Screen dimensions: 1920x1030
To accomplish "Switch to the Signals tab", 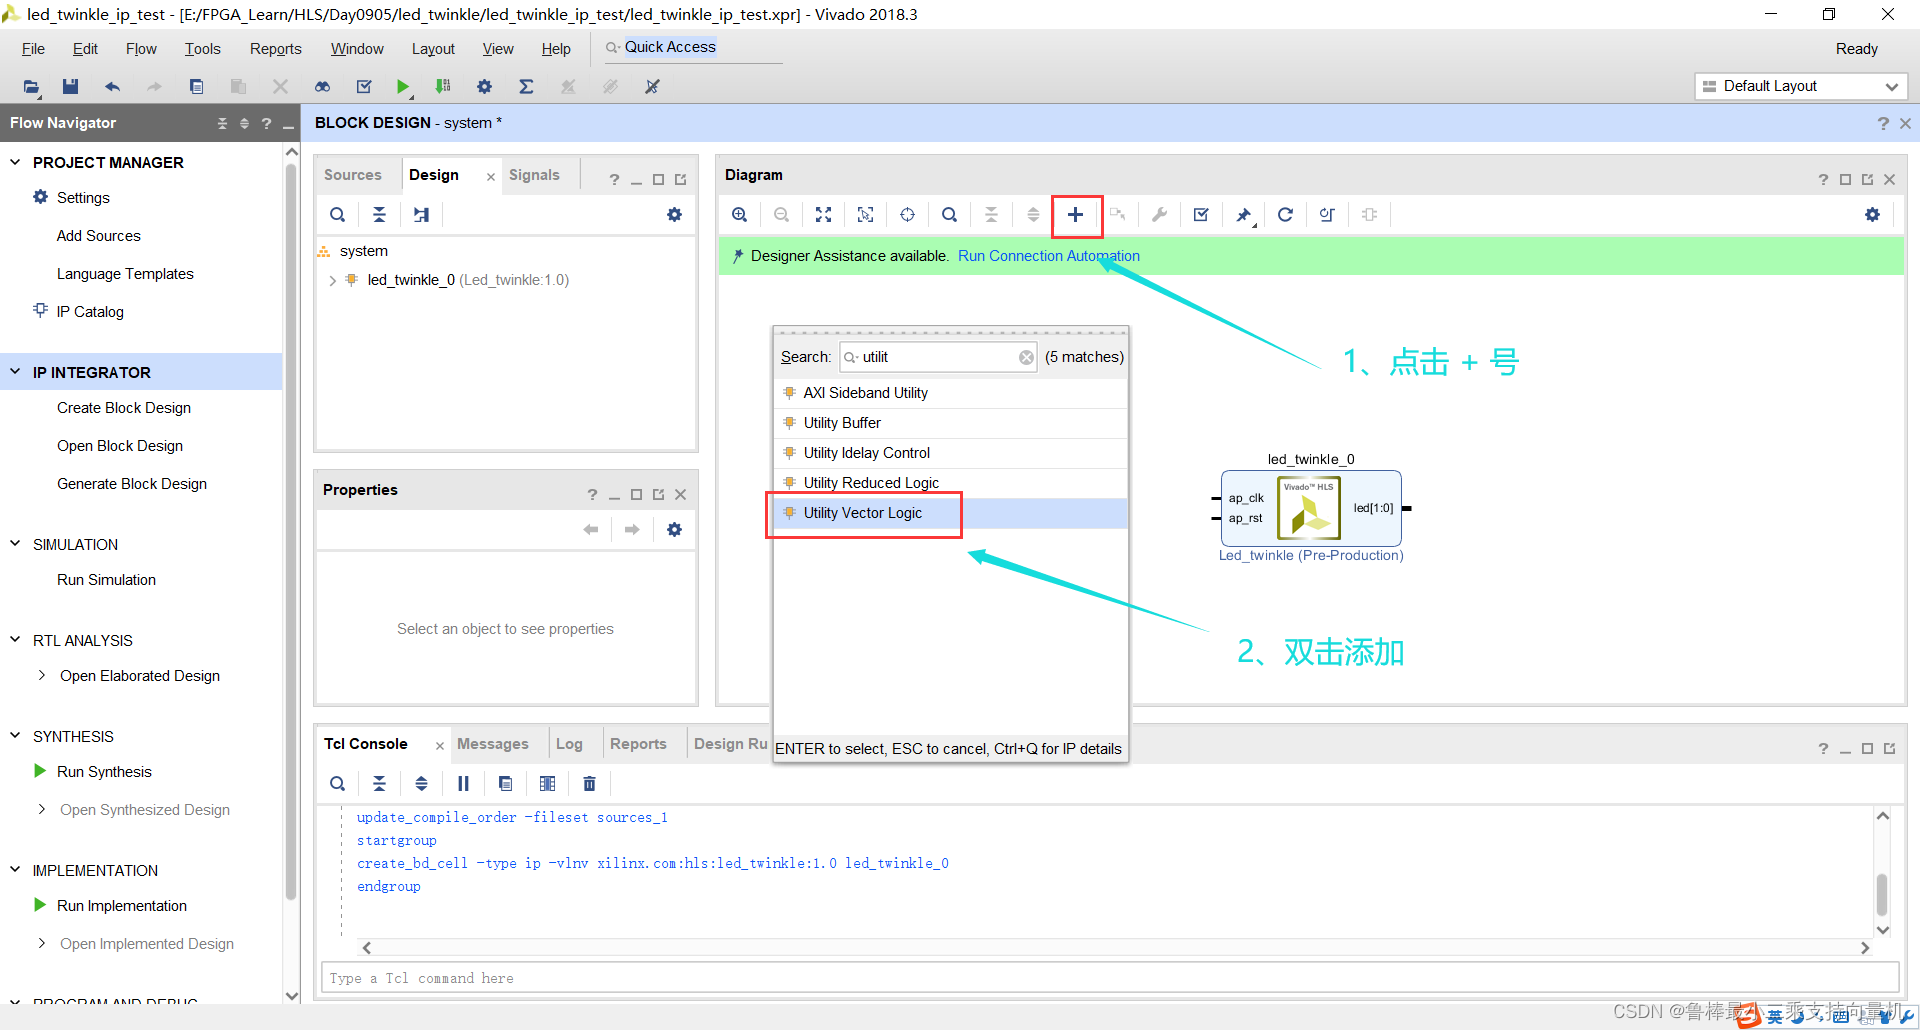I will 534,175.
